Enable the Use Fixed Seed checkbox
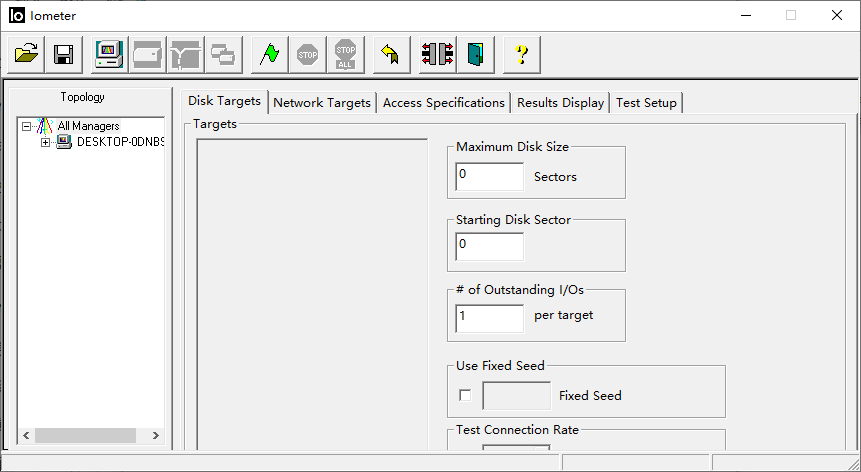The image size is (861, 472). 465,395
